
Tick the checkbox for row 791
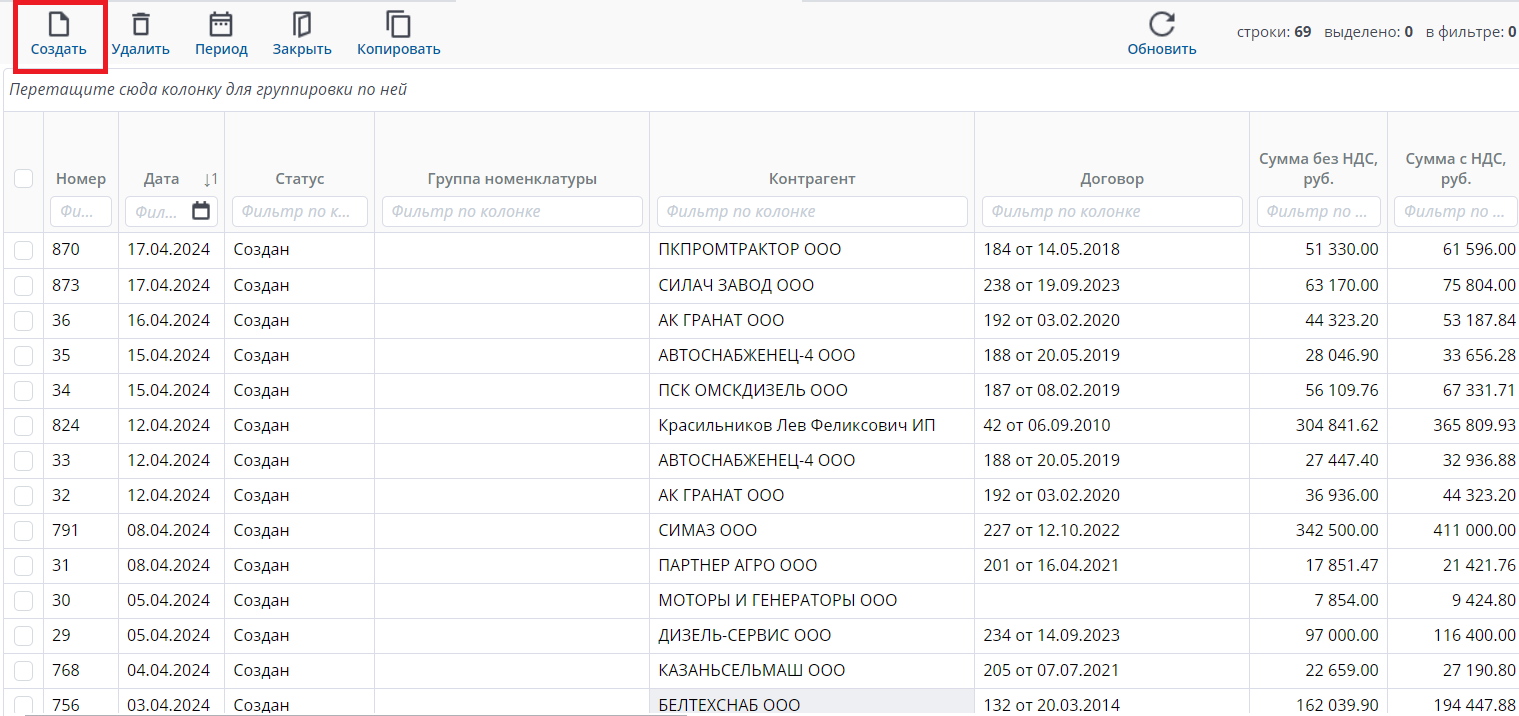24,530
